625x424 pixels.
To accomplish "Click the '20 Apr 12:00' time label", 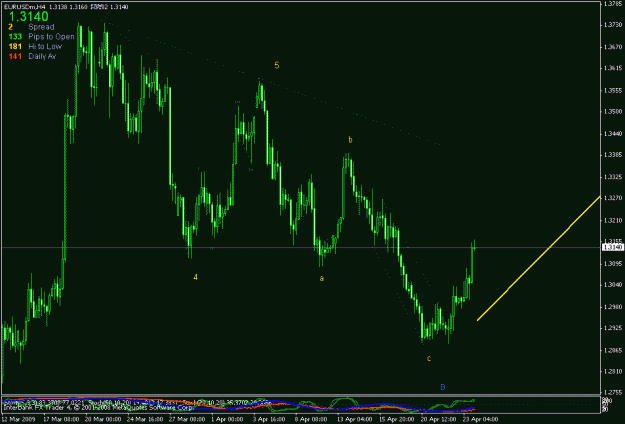I will coord(438,420).
